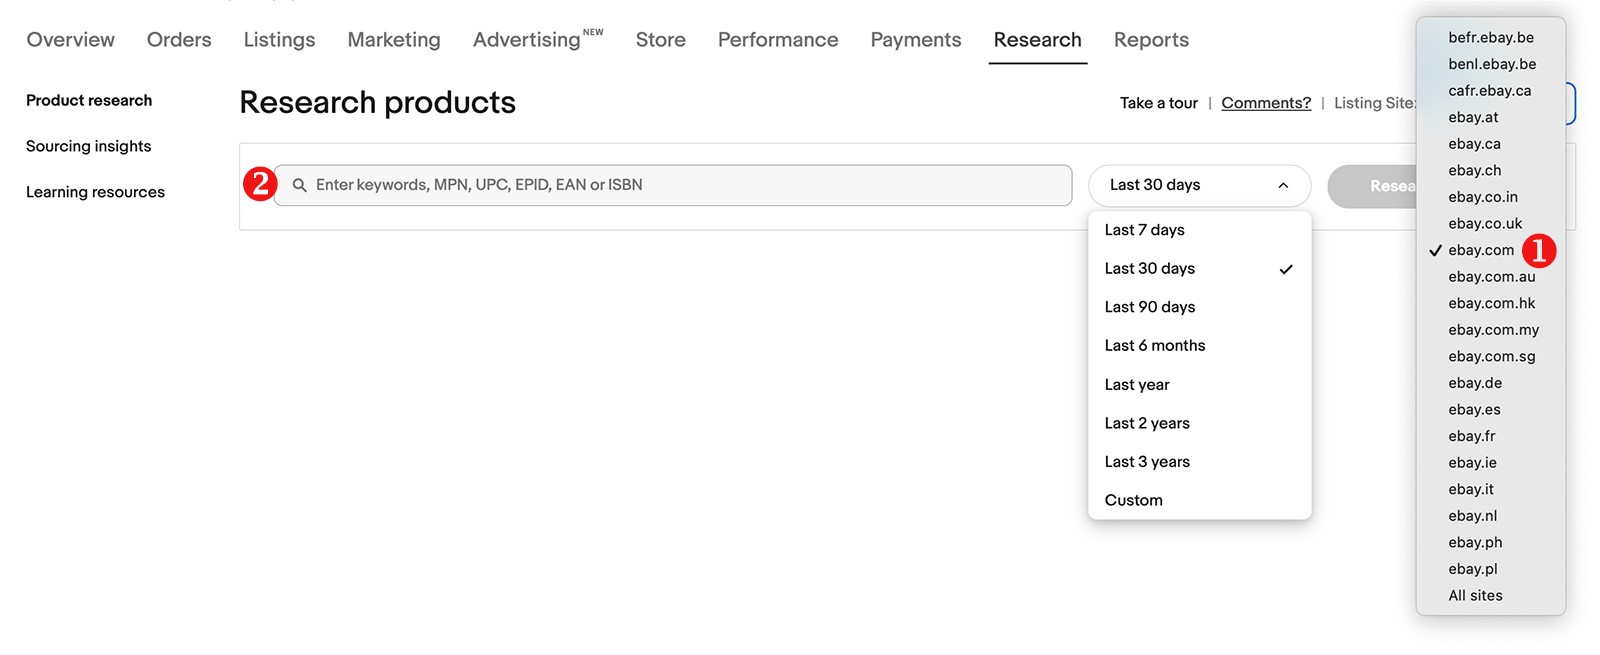Open Learning resources in sidebar

pos(95,192)
